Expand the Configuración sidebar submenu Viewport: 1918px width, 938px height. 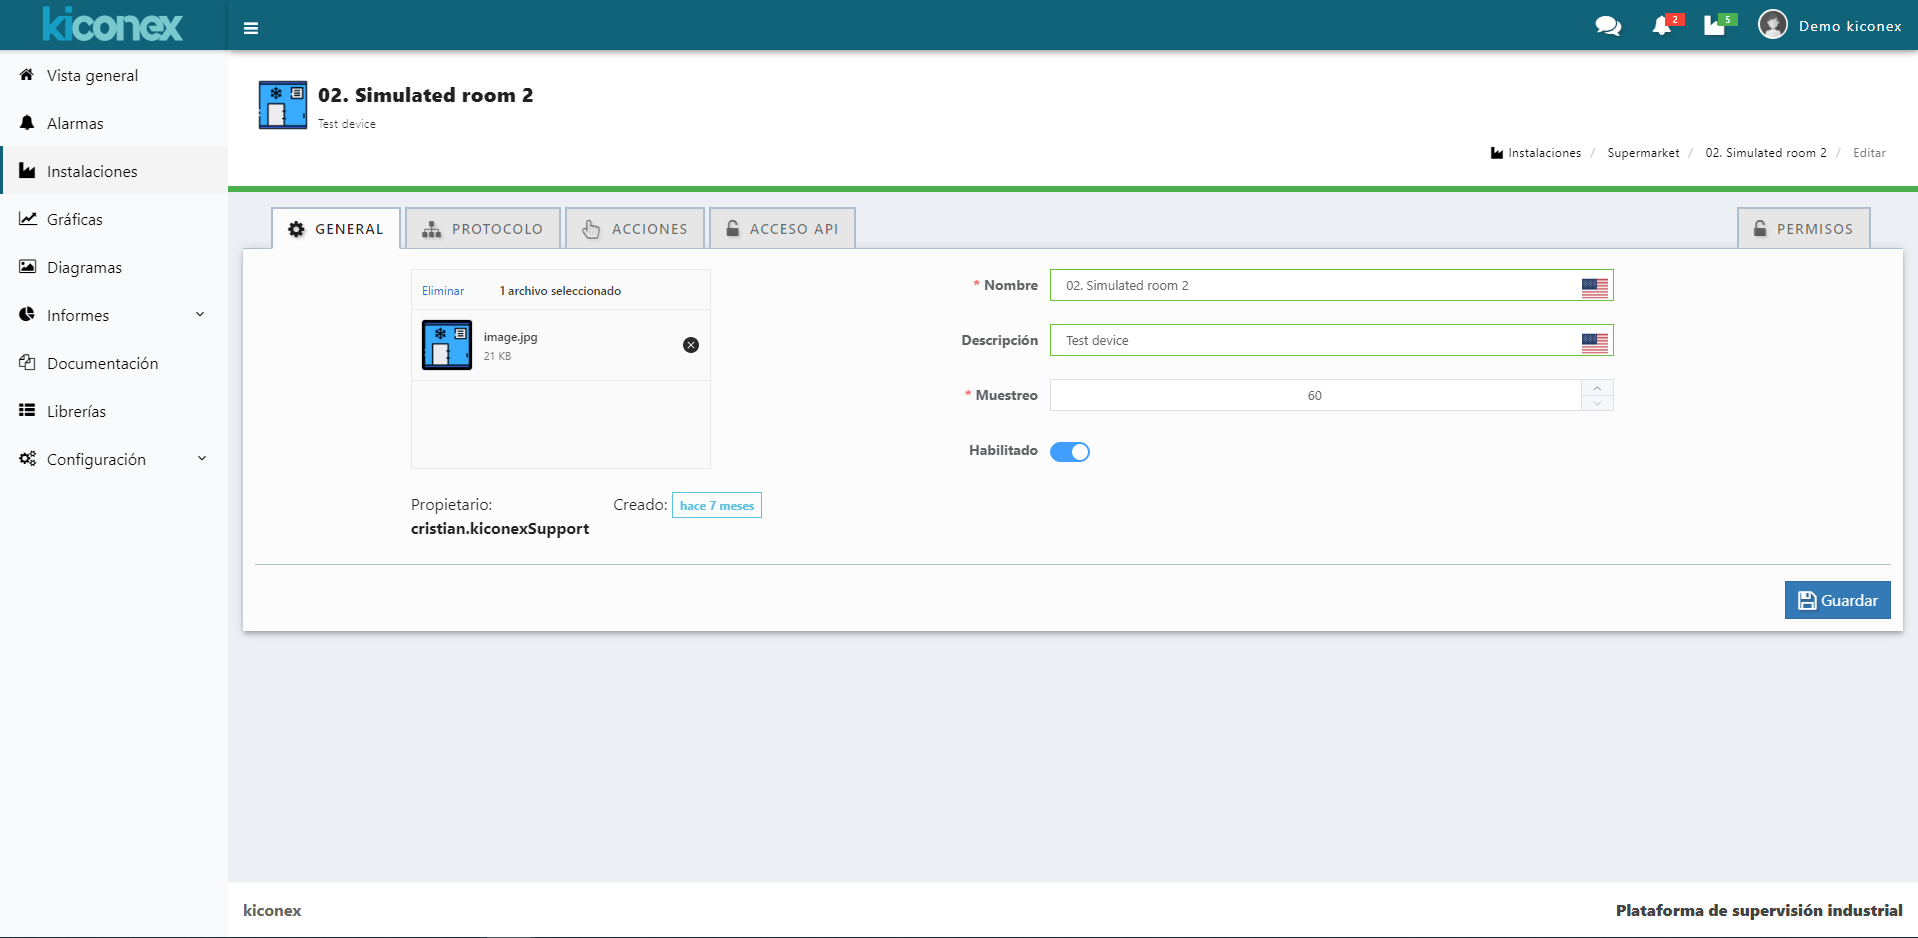pyautogui.click(x=201, y=459)
